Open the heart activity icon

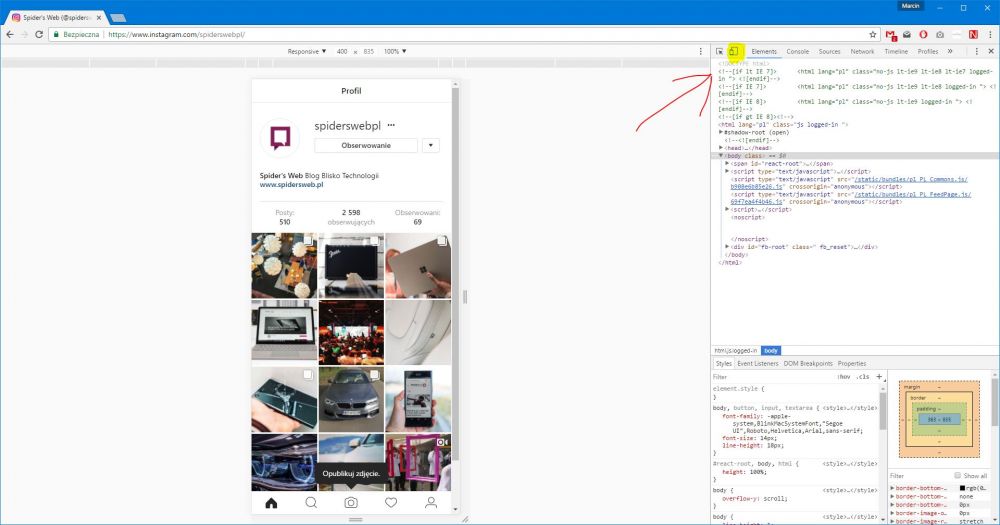(x=391, y=503)
